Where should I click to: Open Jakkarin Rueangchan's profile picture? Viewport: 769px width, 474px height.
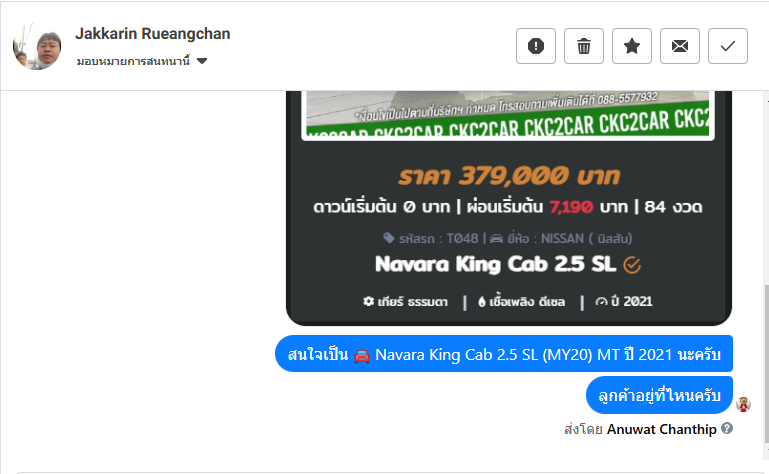coord(37,46)
